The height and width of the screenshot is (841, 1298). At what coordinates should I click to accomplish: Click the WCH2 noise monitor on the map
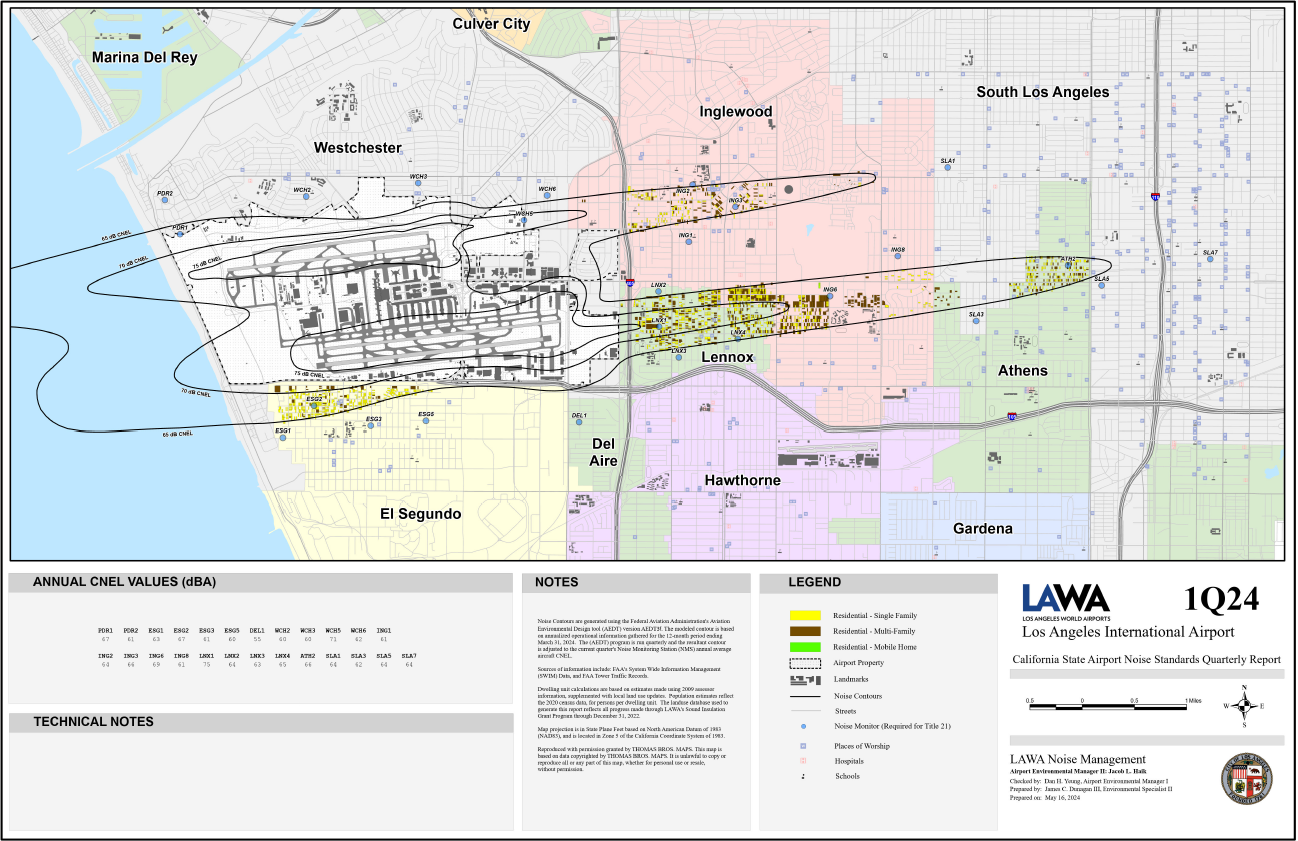(x=306, y=197)
